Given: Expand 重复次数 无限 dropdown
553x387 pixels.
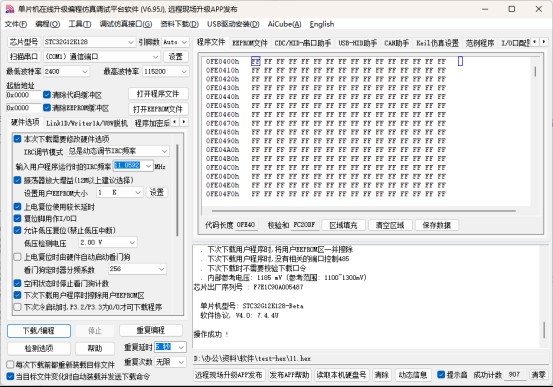Looking at the screenshot, I should pyautogui.click(x=182, y=362).
